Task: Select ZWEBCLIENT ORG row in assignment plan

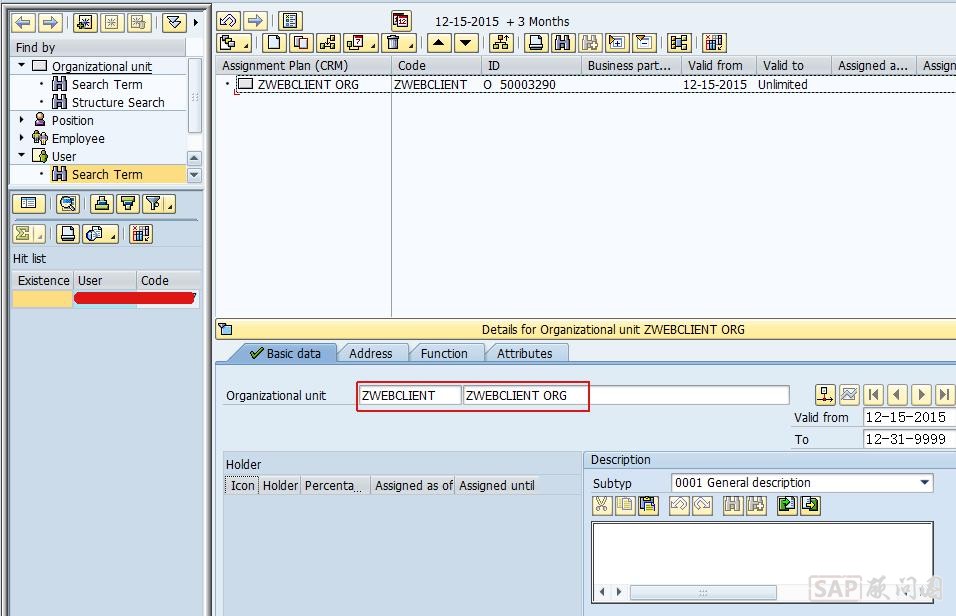Action: 307,85
